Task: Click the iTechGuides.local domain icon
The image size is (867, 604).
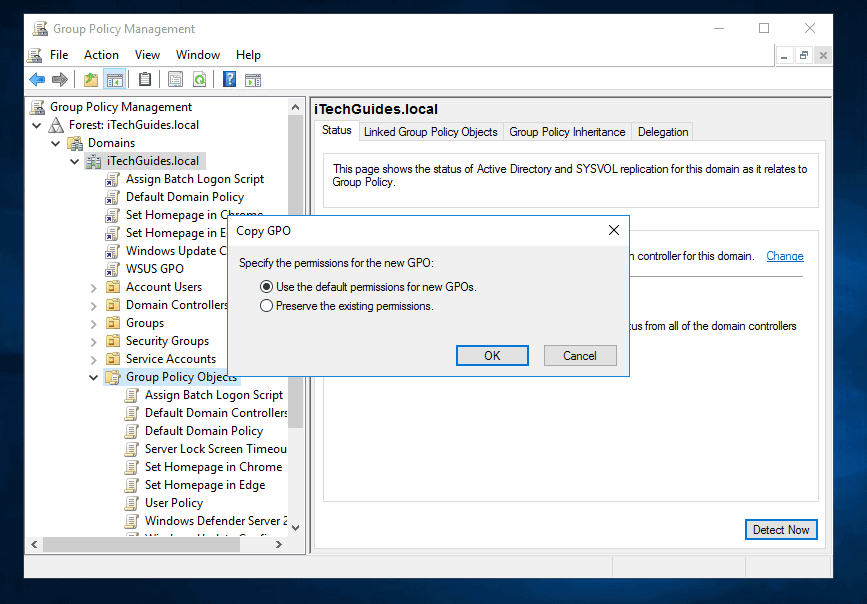Action: pos(93,161)
